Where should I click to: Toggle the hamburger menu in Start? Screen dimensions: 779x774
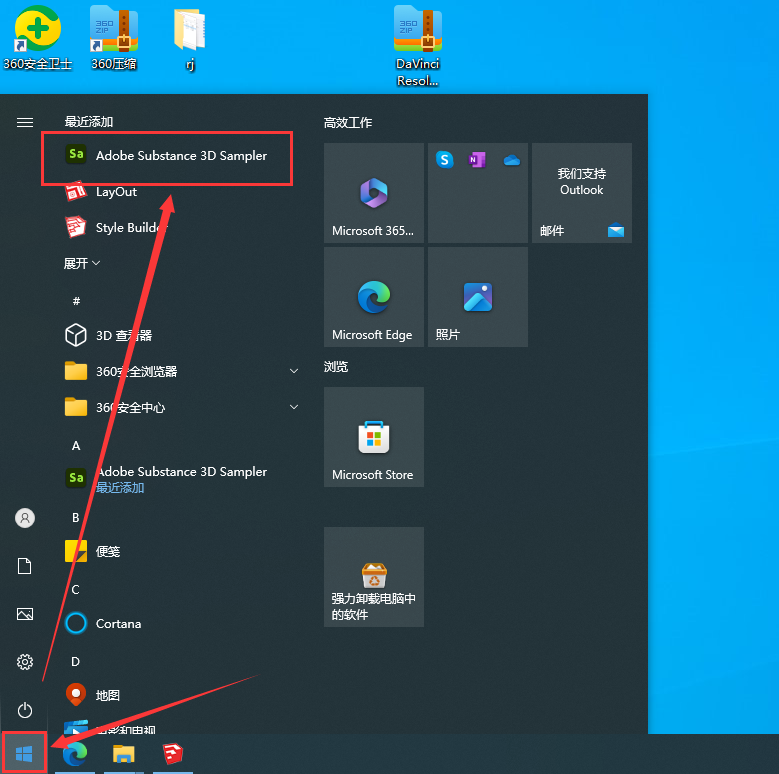click(x=25, y=122)
